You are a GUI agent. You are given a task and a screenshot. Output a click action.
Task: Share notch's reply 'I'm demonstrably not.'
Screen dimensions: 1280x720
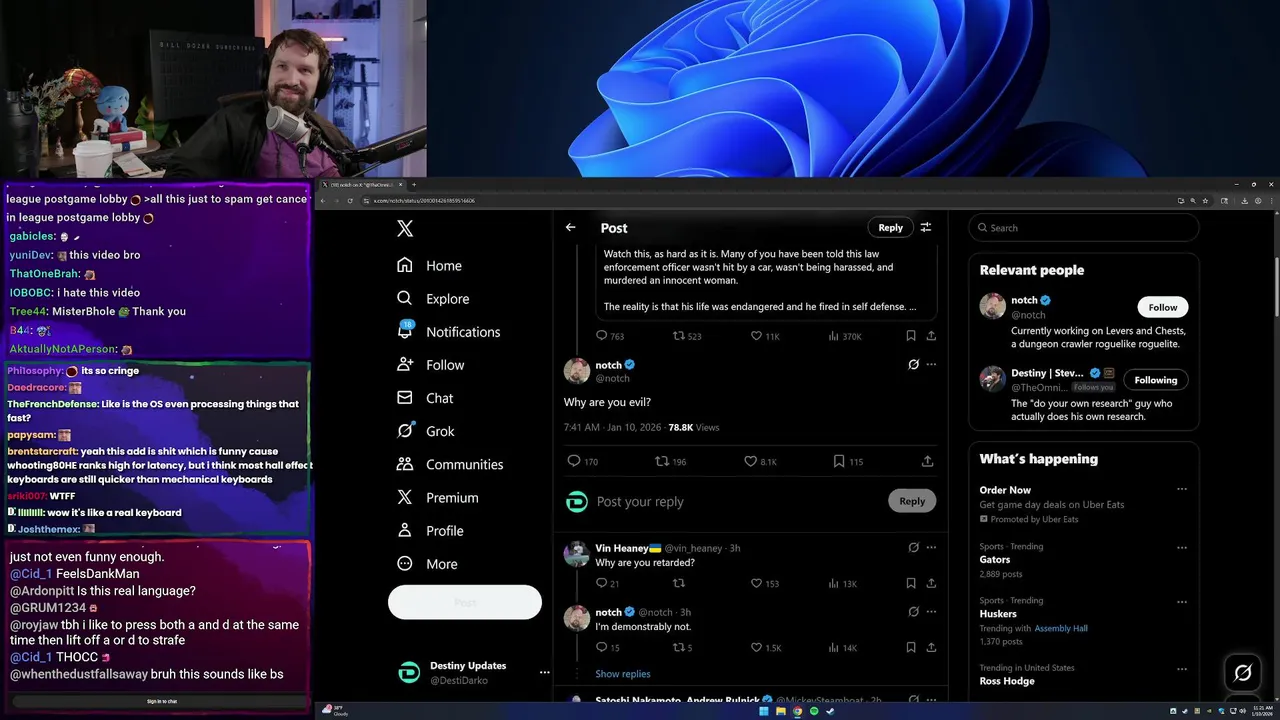tap(931, 648)
